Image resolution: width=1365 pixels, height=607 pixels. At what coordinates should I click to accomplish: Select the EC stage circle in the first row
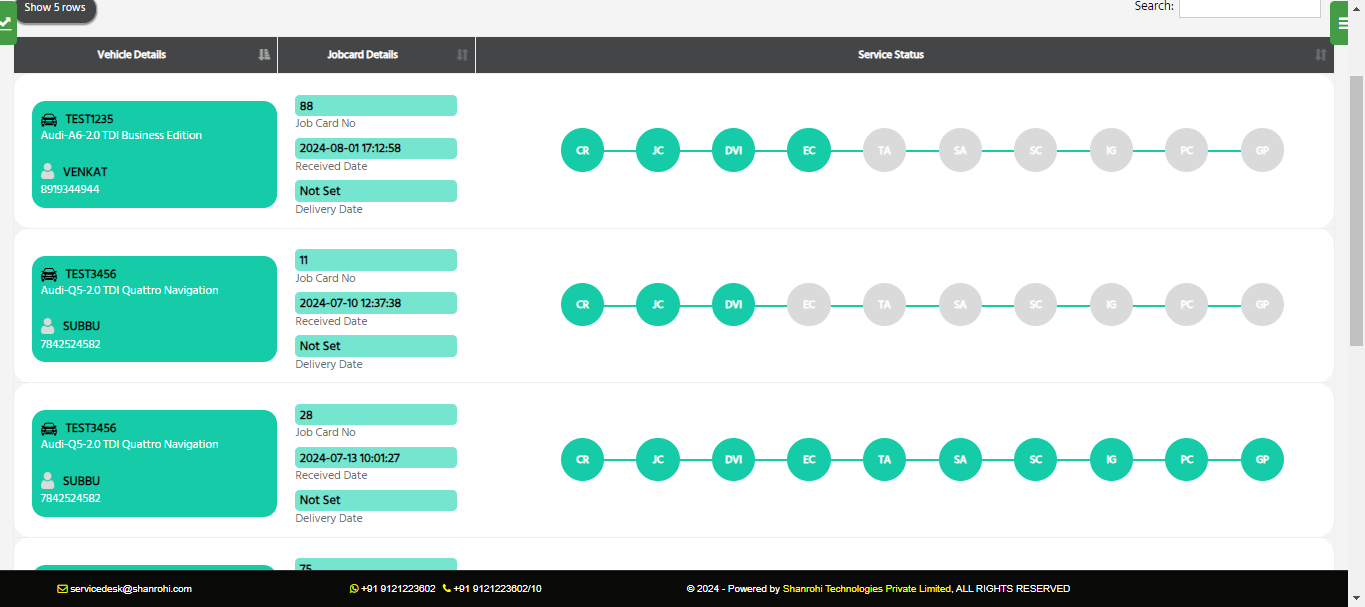point(809,150)
